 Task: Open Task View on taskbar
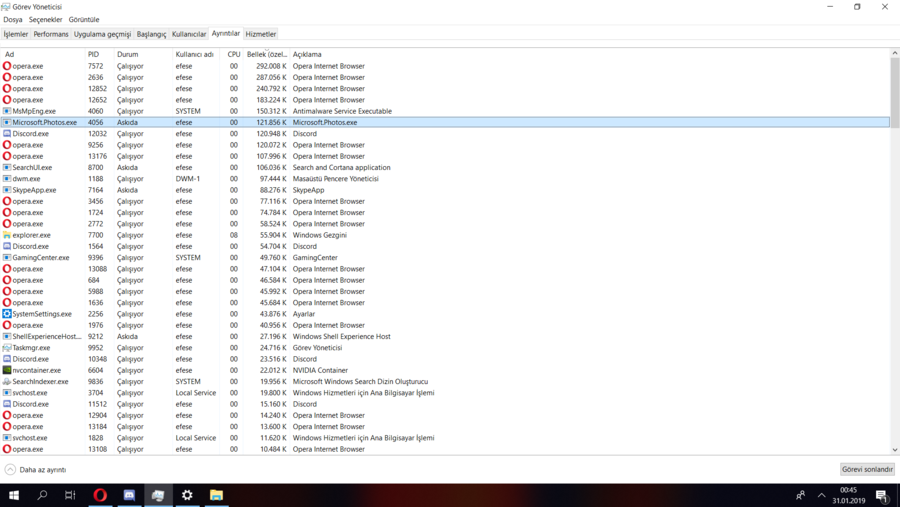[70, 495]
